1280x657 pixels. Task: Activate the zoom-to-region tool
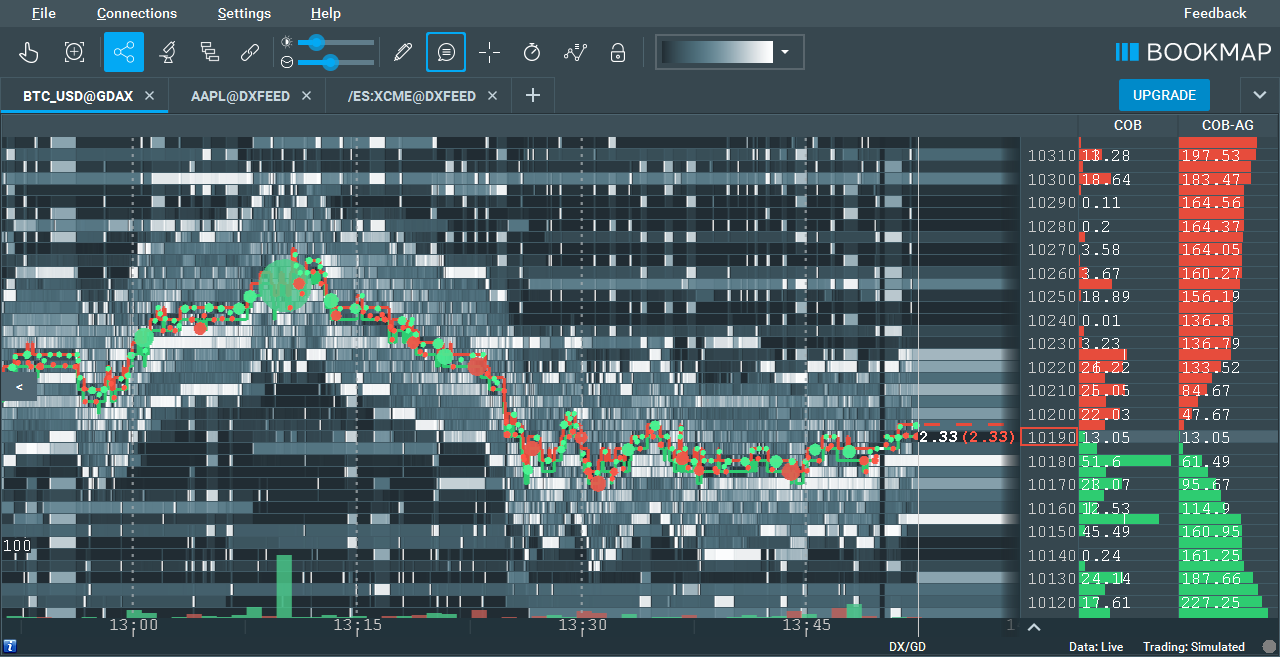coord(74,52)
